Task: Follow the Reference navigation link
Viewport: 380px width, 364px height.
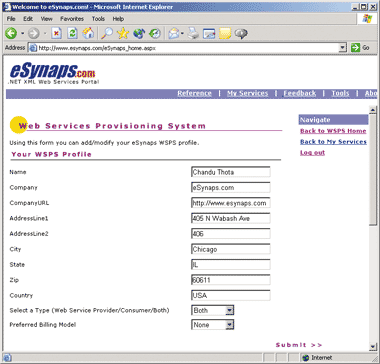Action: click(194, 94)
